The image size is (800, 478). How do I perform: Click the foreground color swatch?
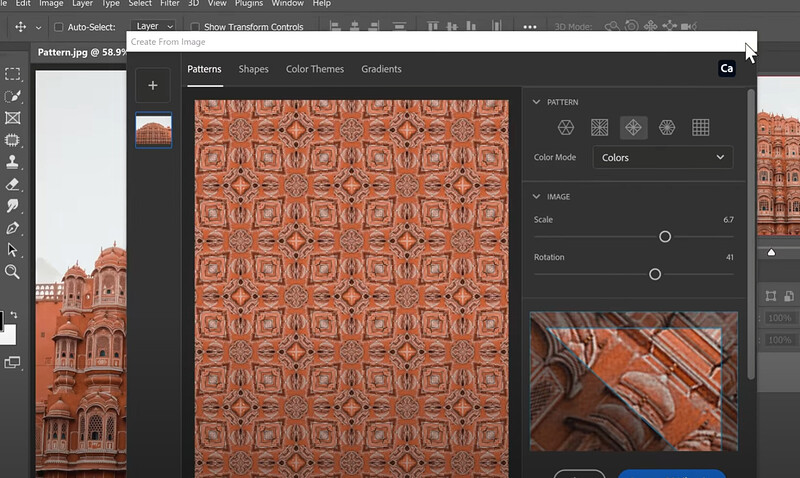point(2,320)
